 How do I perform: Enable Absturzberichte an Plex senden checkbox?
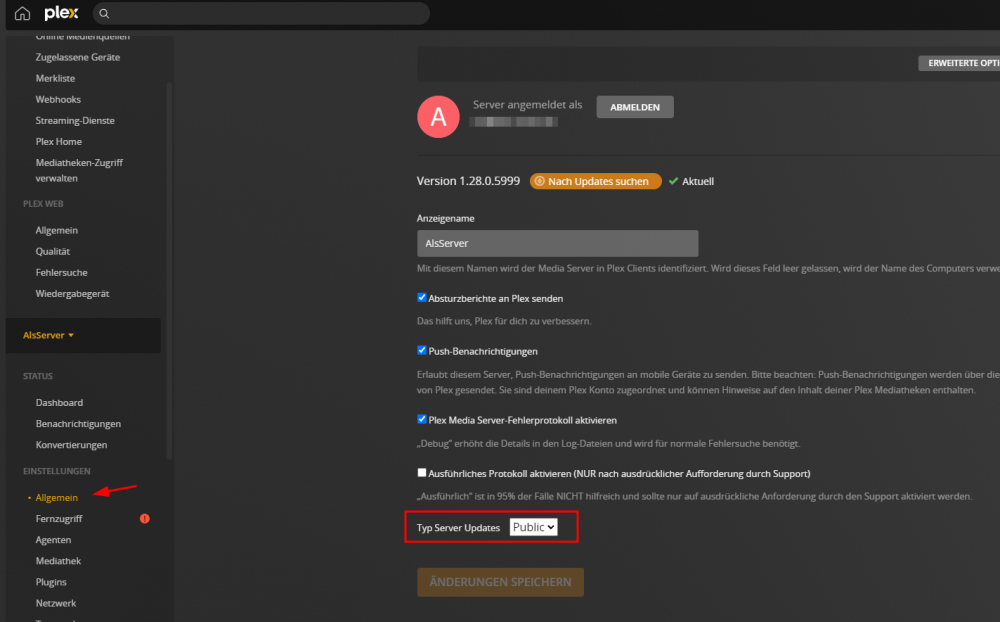(422, 297)
